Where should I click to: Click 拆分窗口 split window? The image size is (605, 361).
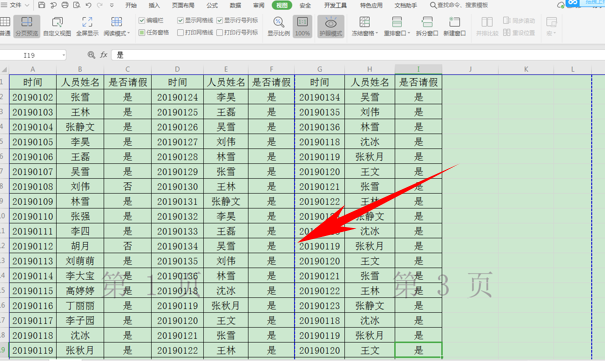coord(427,26)
